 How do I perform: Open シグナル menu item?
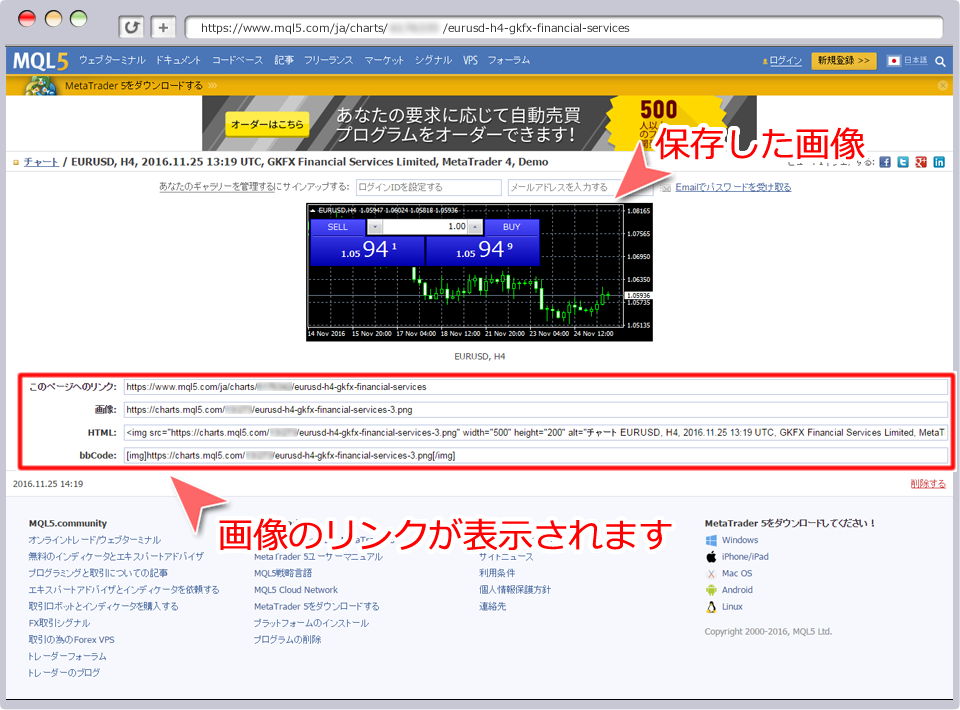coord(433,60)
